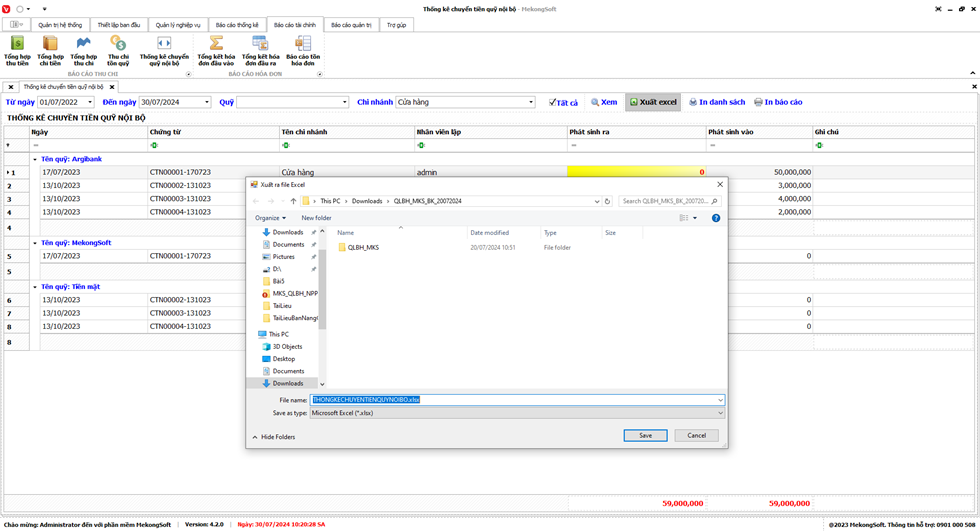Click the navigation pane scrollbar down arrow
The height and width of the screenshot is (531, 980).
click(x=322, y=384)
